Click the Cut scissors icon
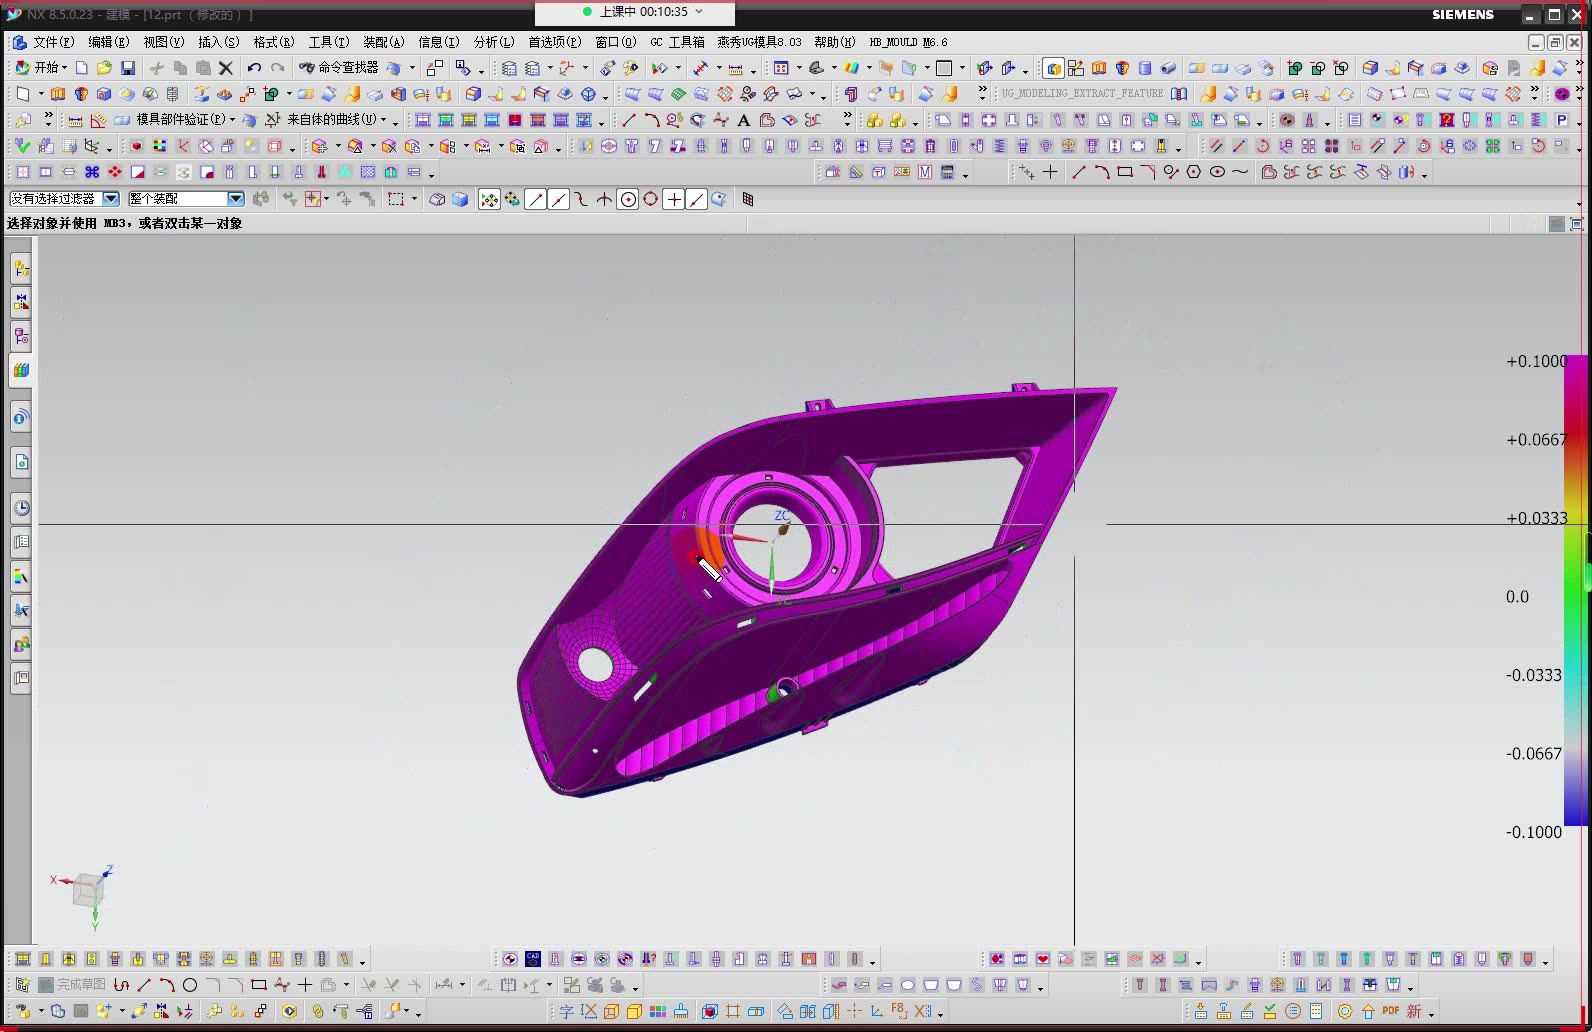Image resolution: width=1592 pixels, height=1032 pixels. coord(157,68)
